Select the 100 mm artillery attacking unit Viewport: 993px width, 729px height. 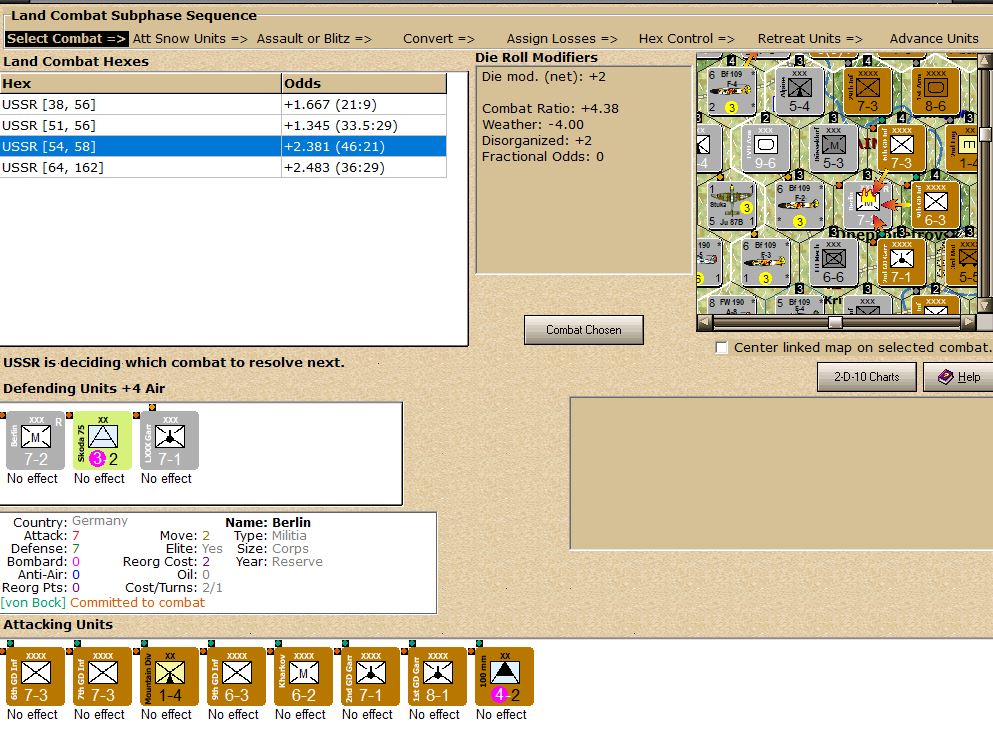coord(505,676)
